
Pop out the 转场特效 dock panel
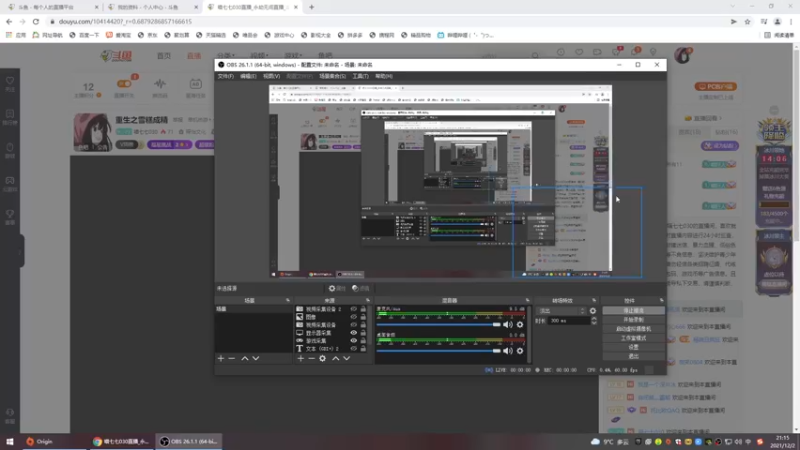point(594,301)
